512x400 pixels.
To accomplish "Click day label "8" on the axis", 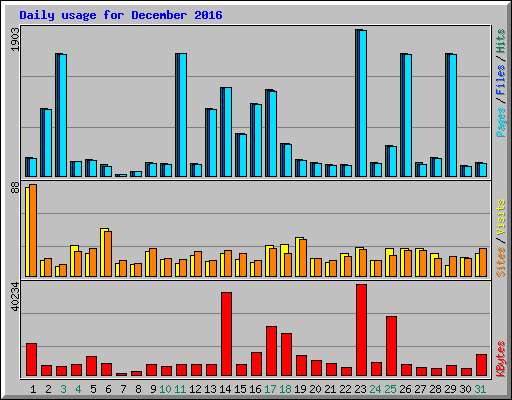I will point(138,389).
